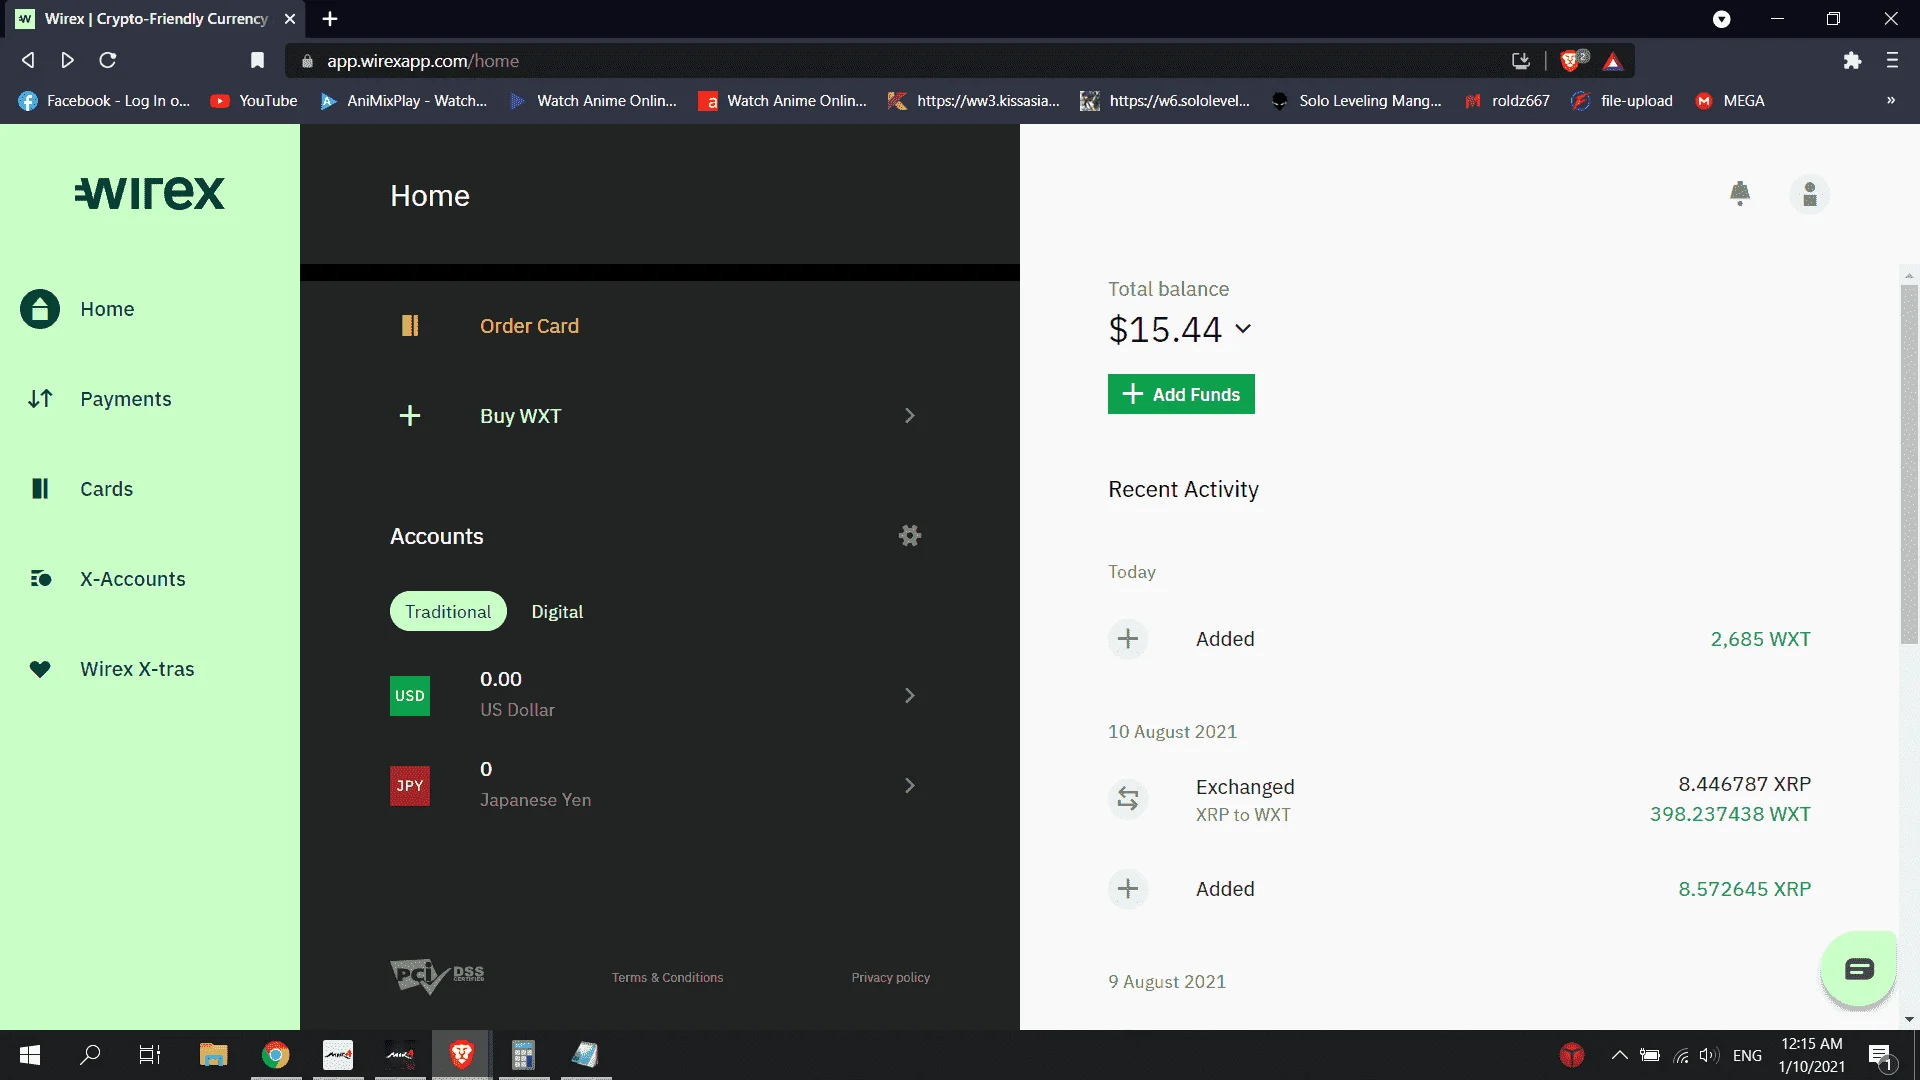Click the Cards sidebar icon

(40, 489)
